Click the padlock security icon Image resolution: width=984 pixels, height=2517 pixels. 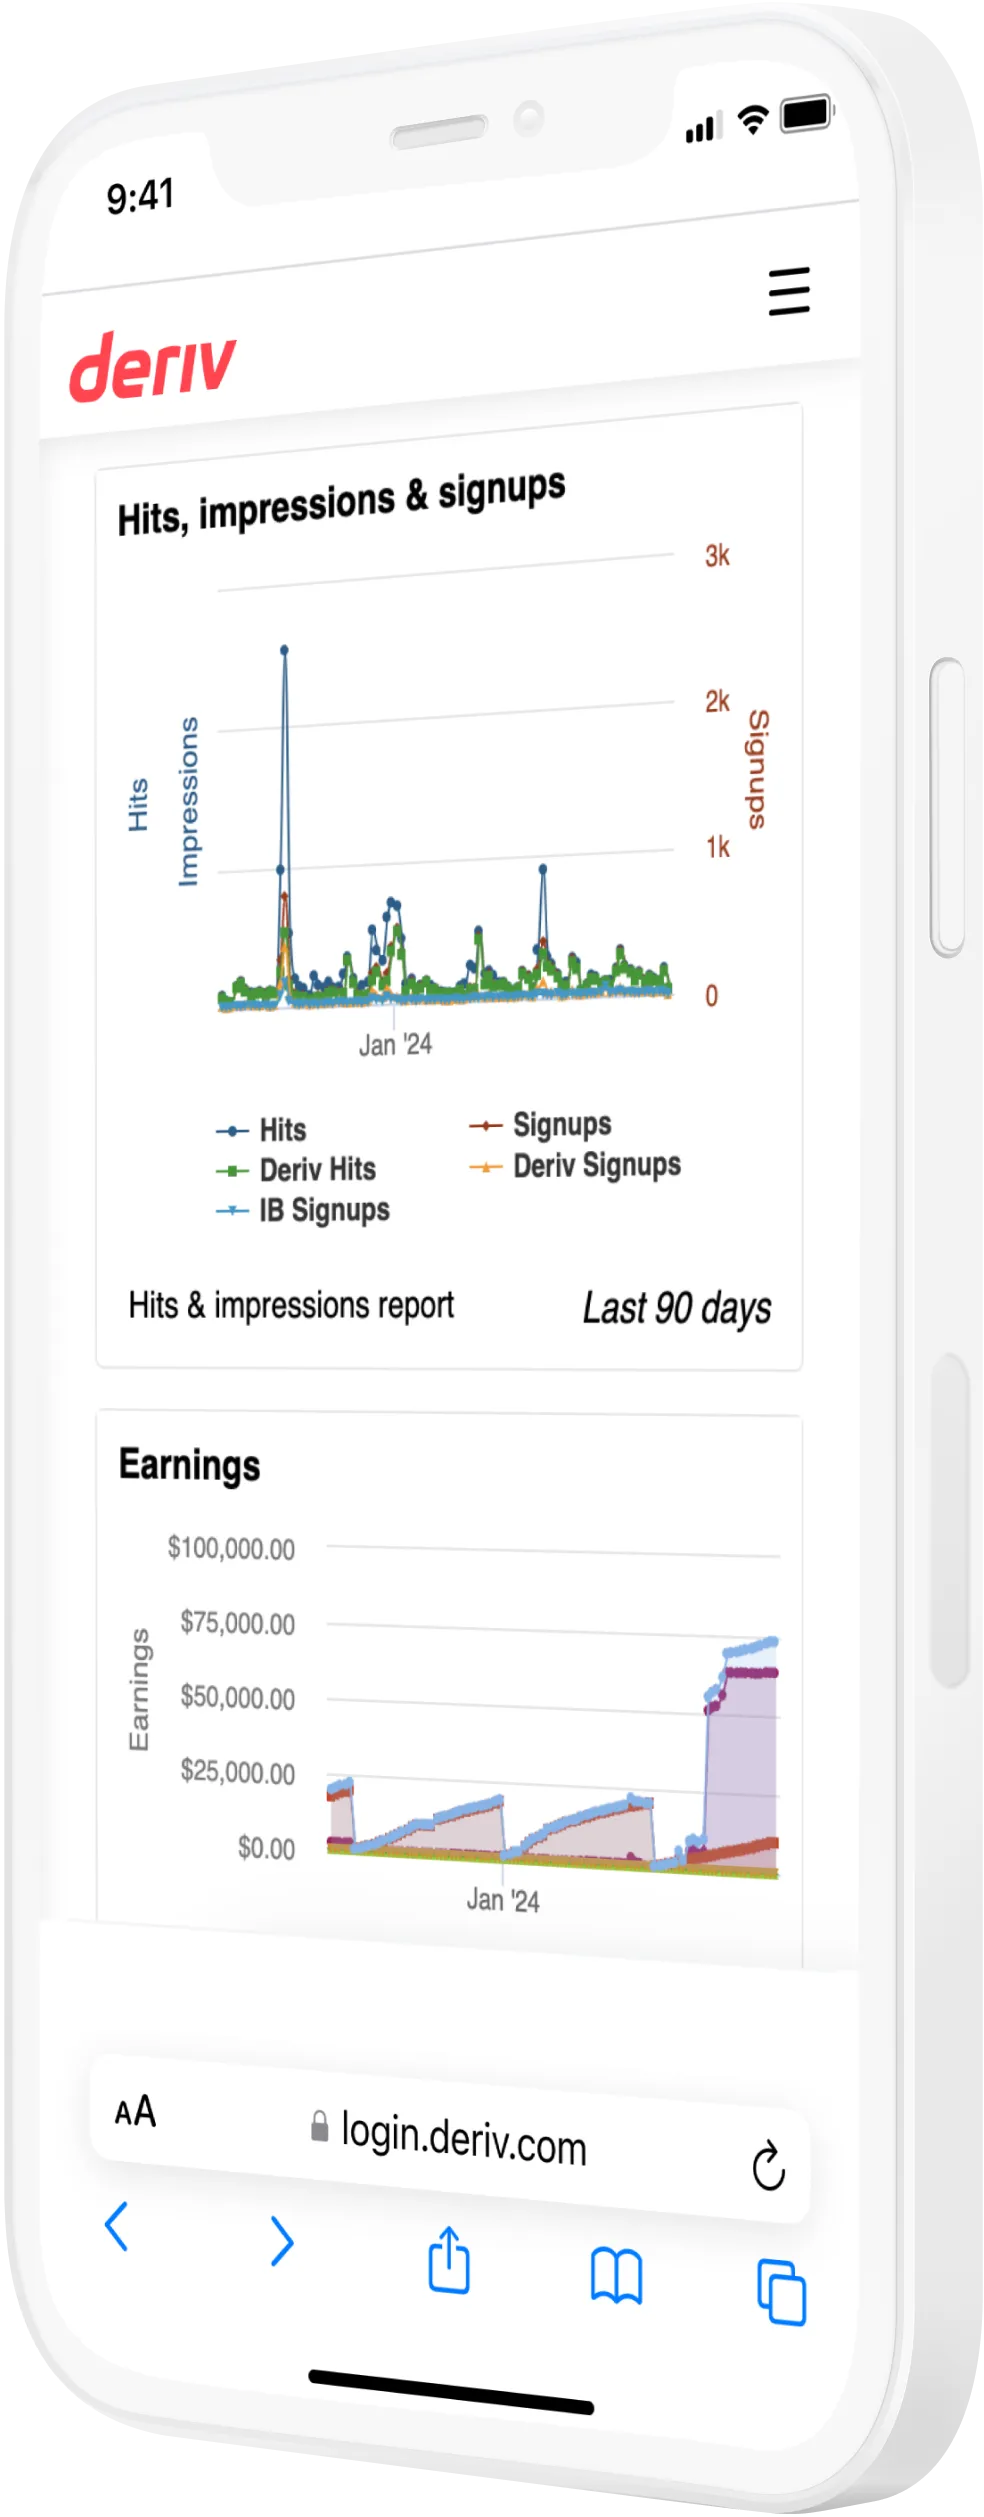tap(319, 2126)
